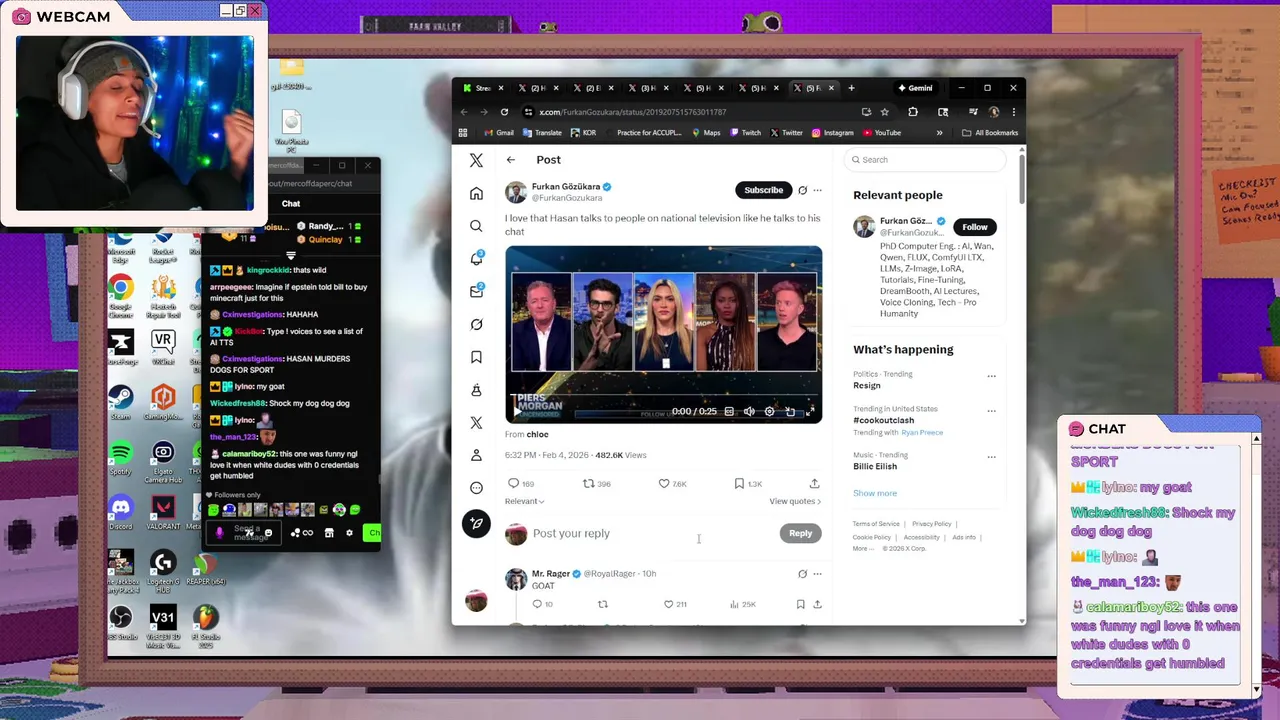Bookmark the post showing 1.3K bookmarks

coord(739,484)
